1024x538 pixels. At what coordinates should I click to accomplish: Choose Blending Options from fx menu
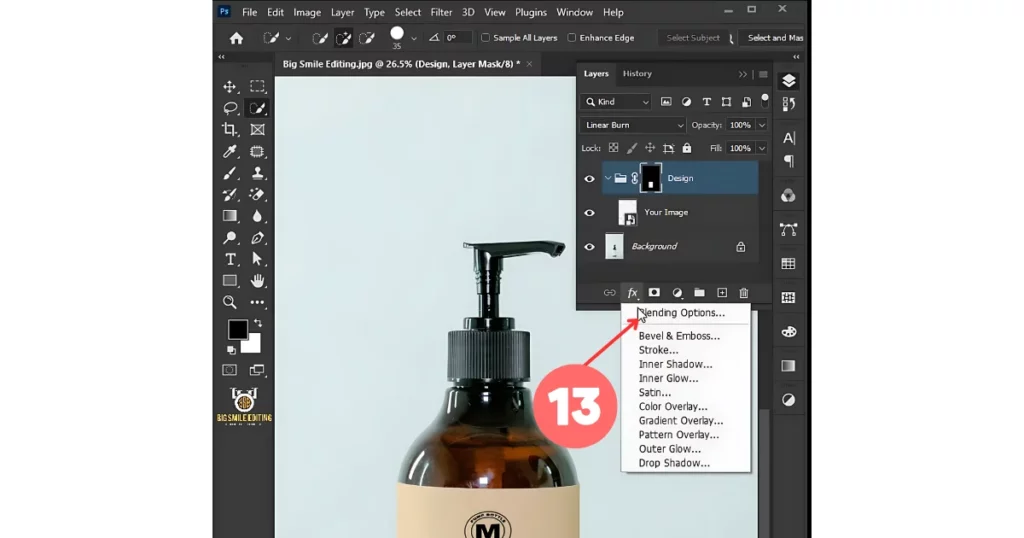(x=681, y=313)
